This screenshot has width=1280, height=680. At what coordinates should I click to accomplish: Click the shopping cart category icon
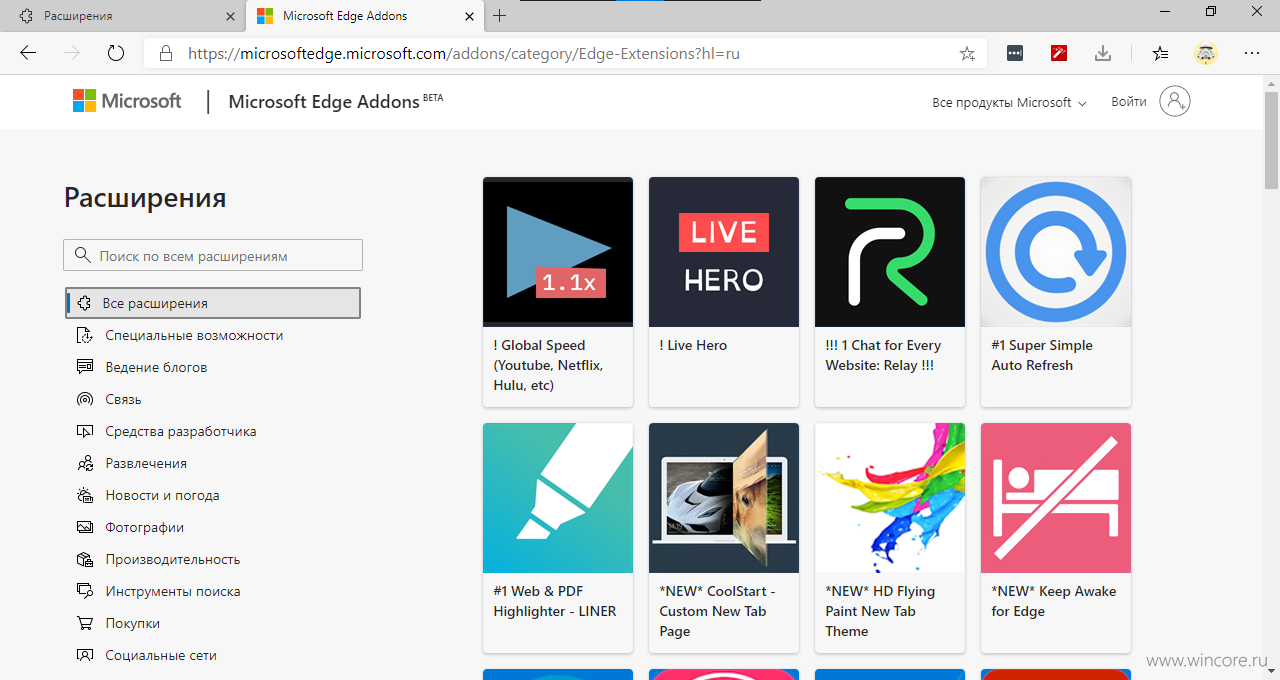[85, 623]
